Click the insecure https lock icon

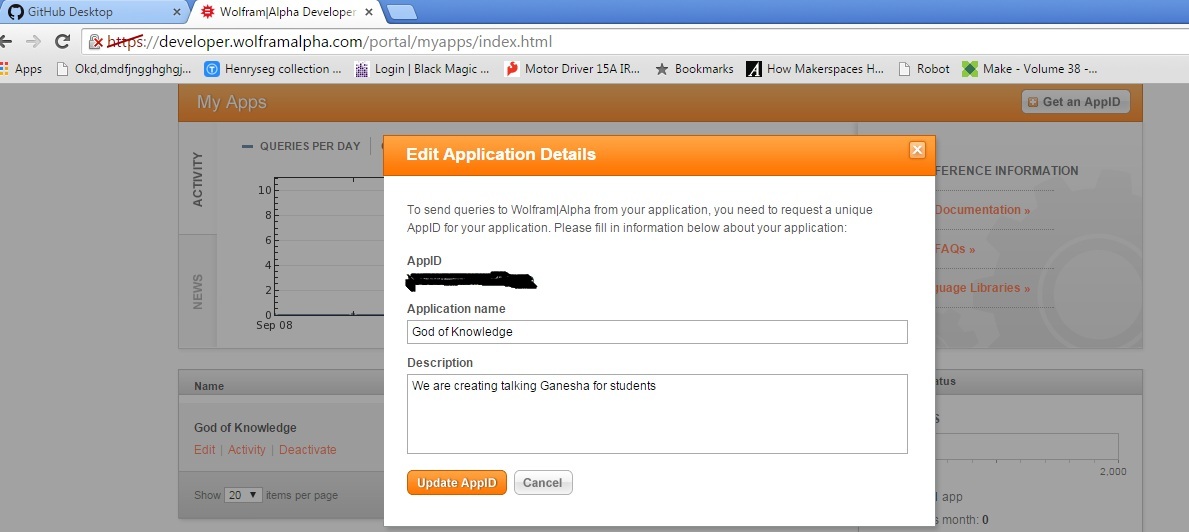[x=96, y=42]
